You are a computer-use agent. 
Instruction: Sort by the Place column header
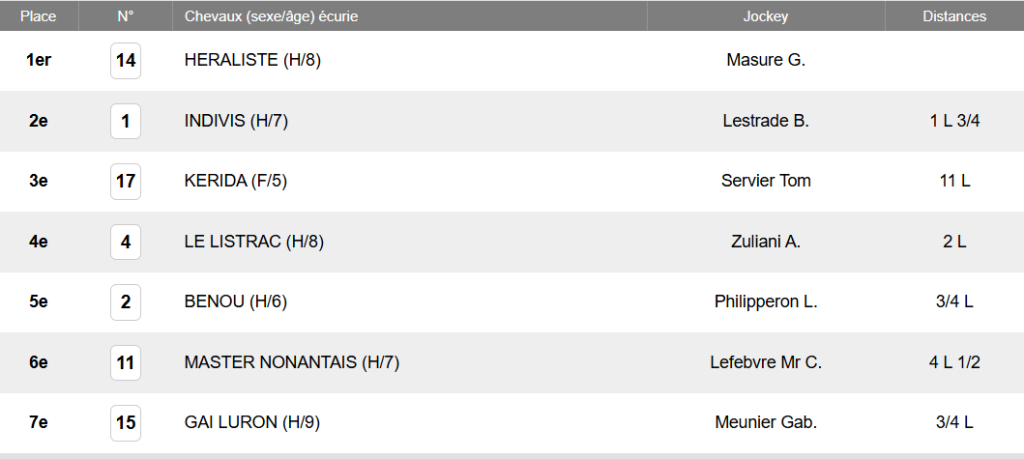coord(39,16)
